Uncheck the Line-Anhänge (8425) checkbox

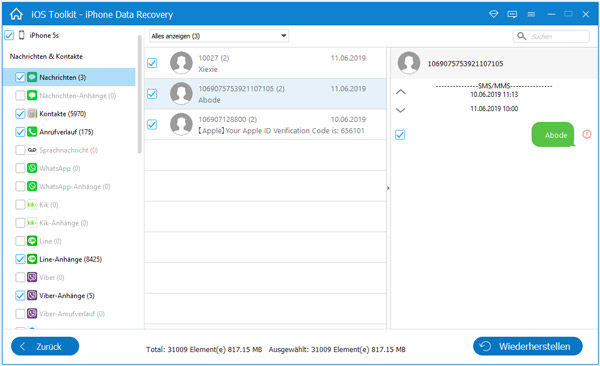pyautogui.click(x=20, y=259)
